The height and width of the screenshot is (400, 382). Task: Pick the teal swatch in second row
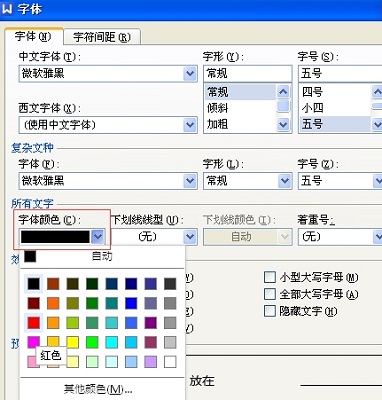click(x=112, y=303)
